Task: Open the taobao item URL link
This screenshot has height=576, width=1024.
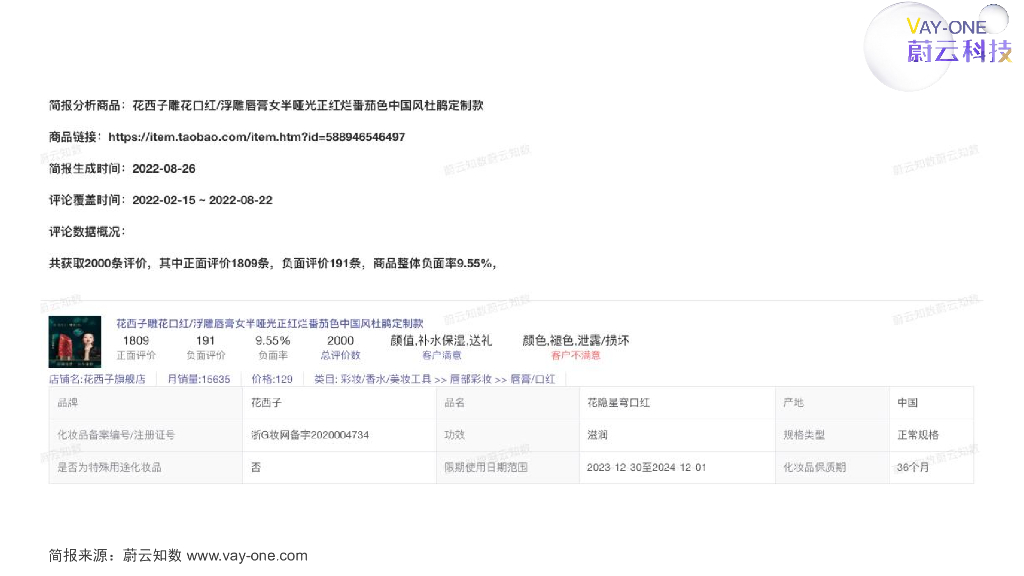Action: [257, 137]
